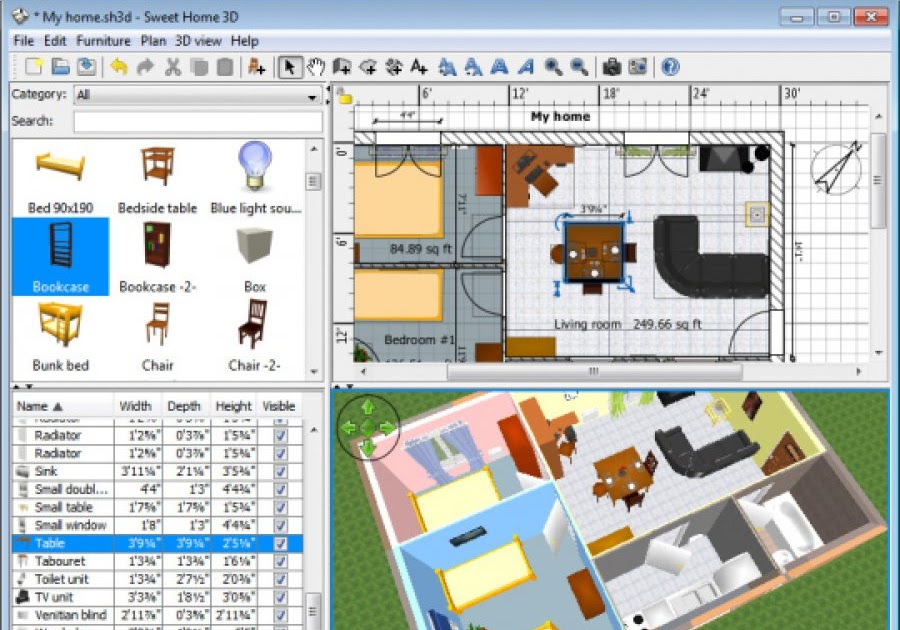
Task: Click the Create 3D video icon
Action: [x=638, y=67]
